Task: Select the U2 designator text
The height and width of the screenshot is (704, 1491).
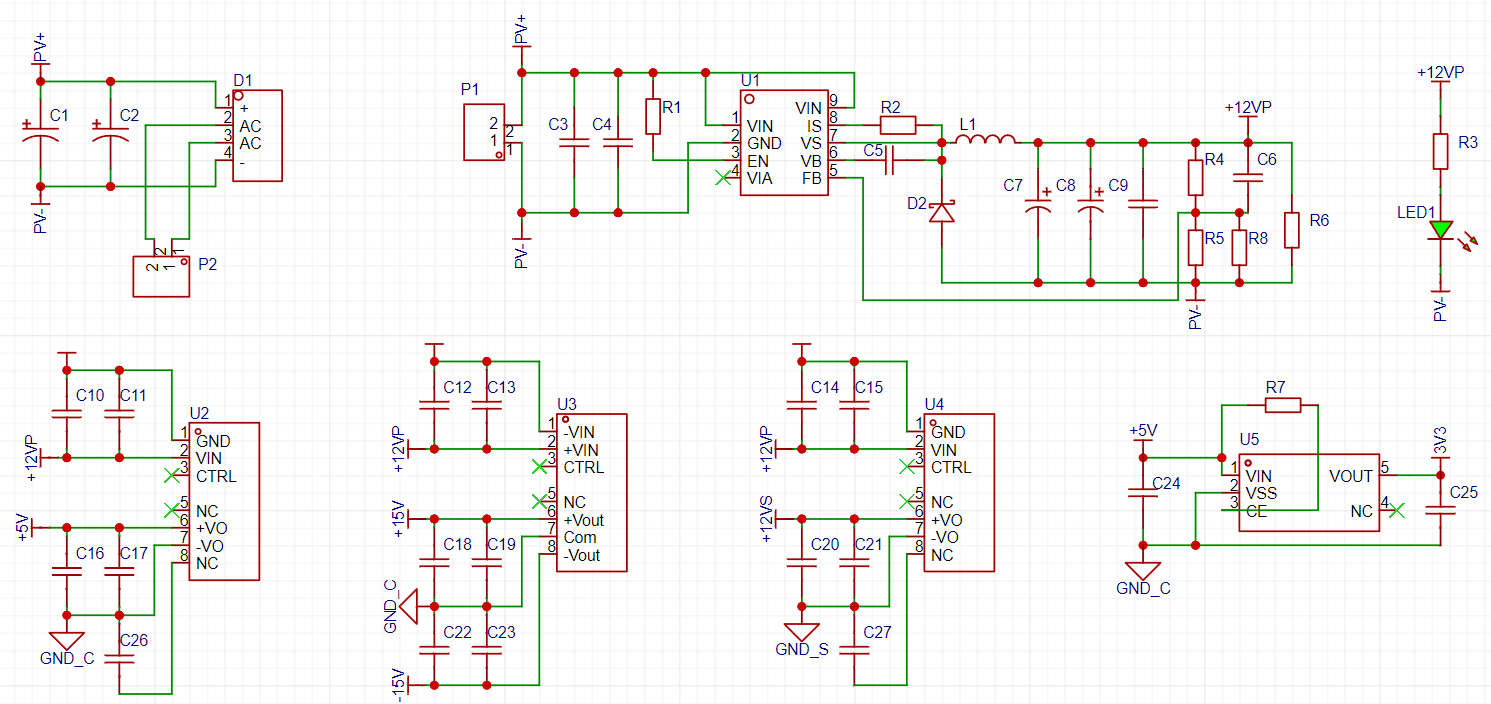Action: [x=199, y=413]
